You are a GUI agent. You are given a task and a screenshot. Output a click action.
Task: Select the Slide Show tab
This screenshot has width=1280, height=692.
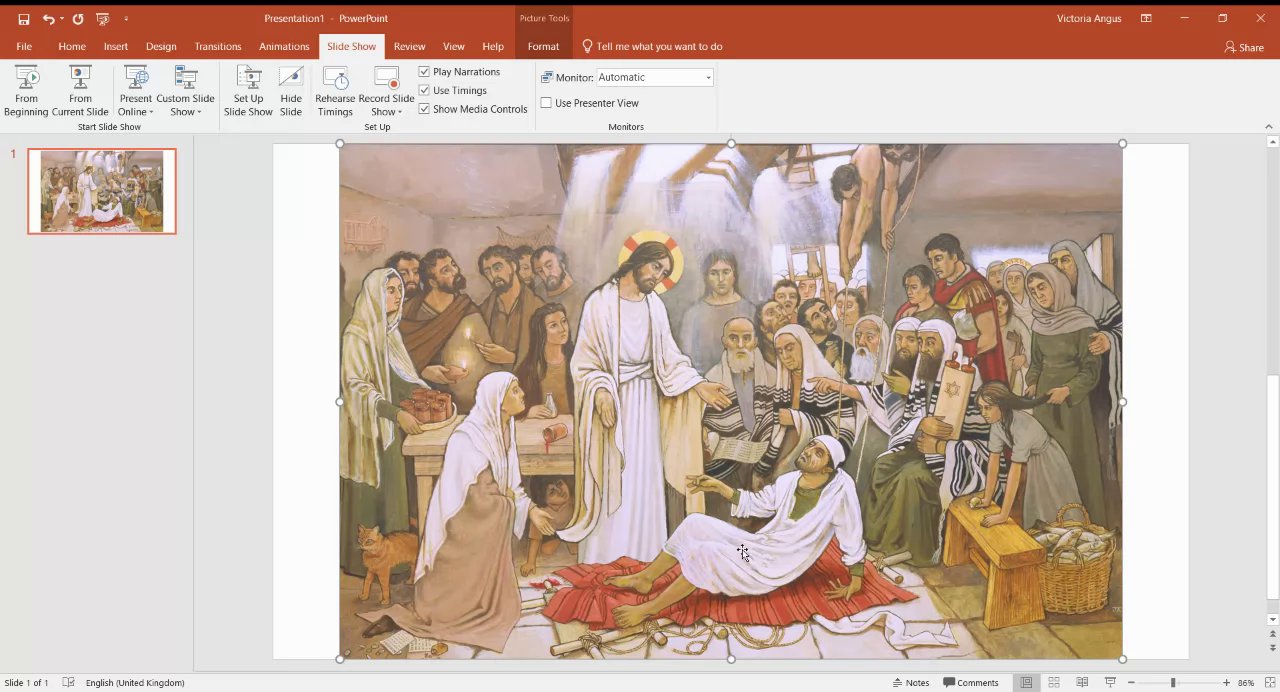[x=352, y=46]
